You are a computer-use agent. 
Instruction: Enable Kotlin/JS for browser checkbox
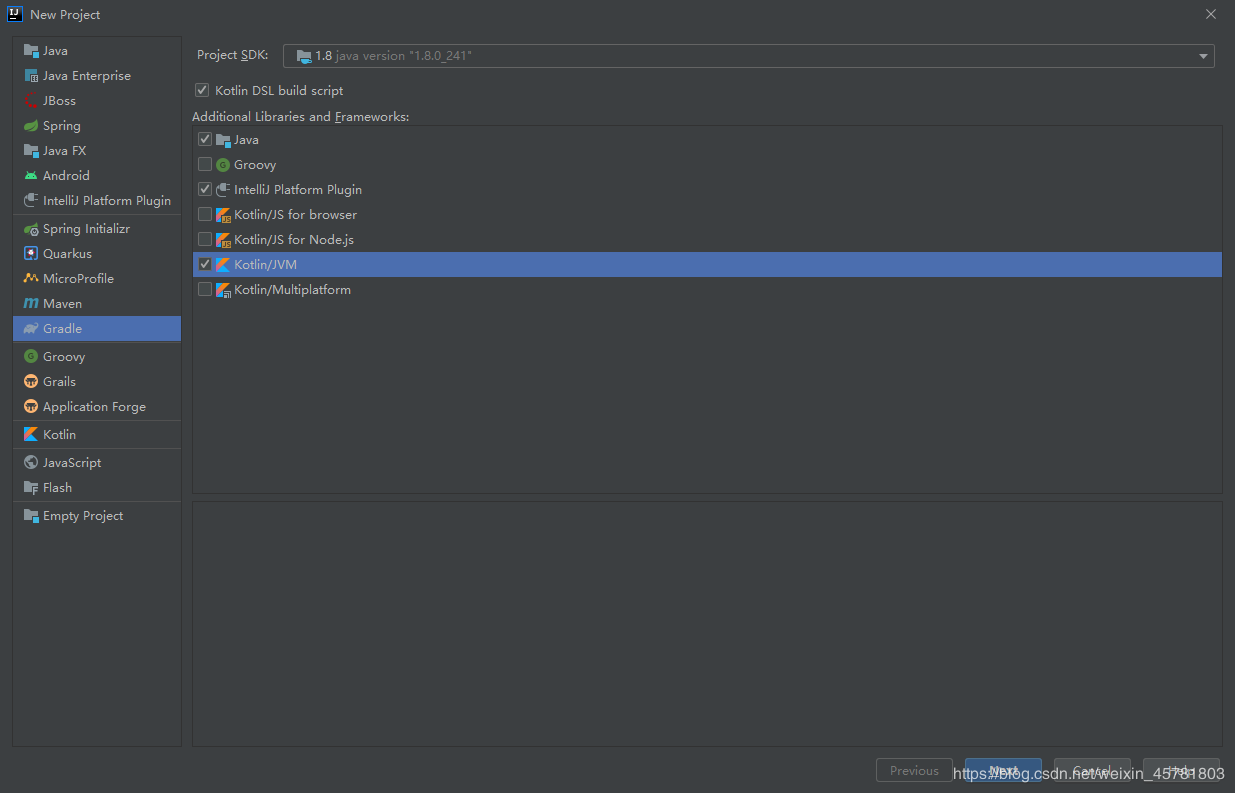coord(205,214)
